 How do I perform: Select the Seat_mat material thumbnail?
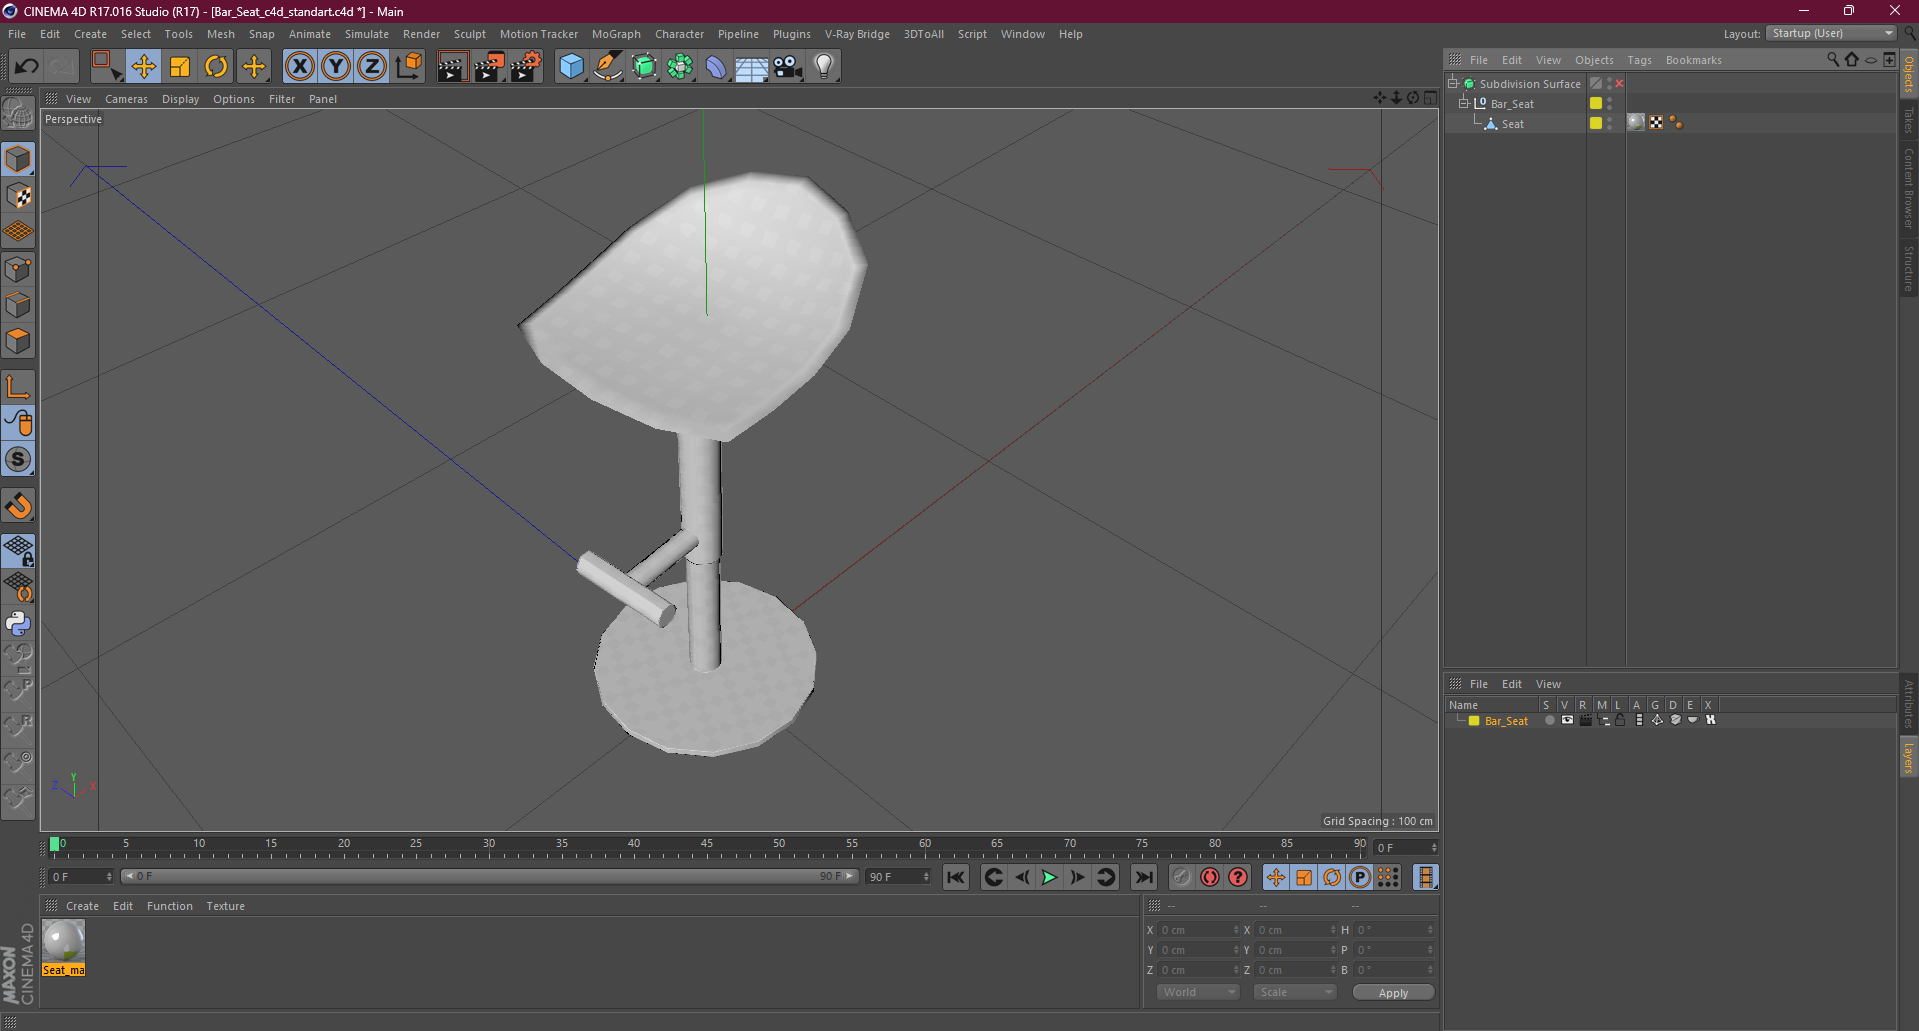pyautogui.click(x=64, y=941)
